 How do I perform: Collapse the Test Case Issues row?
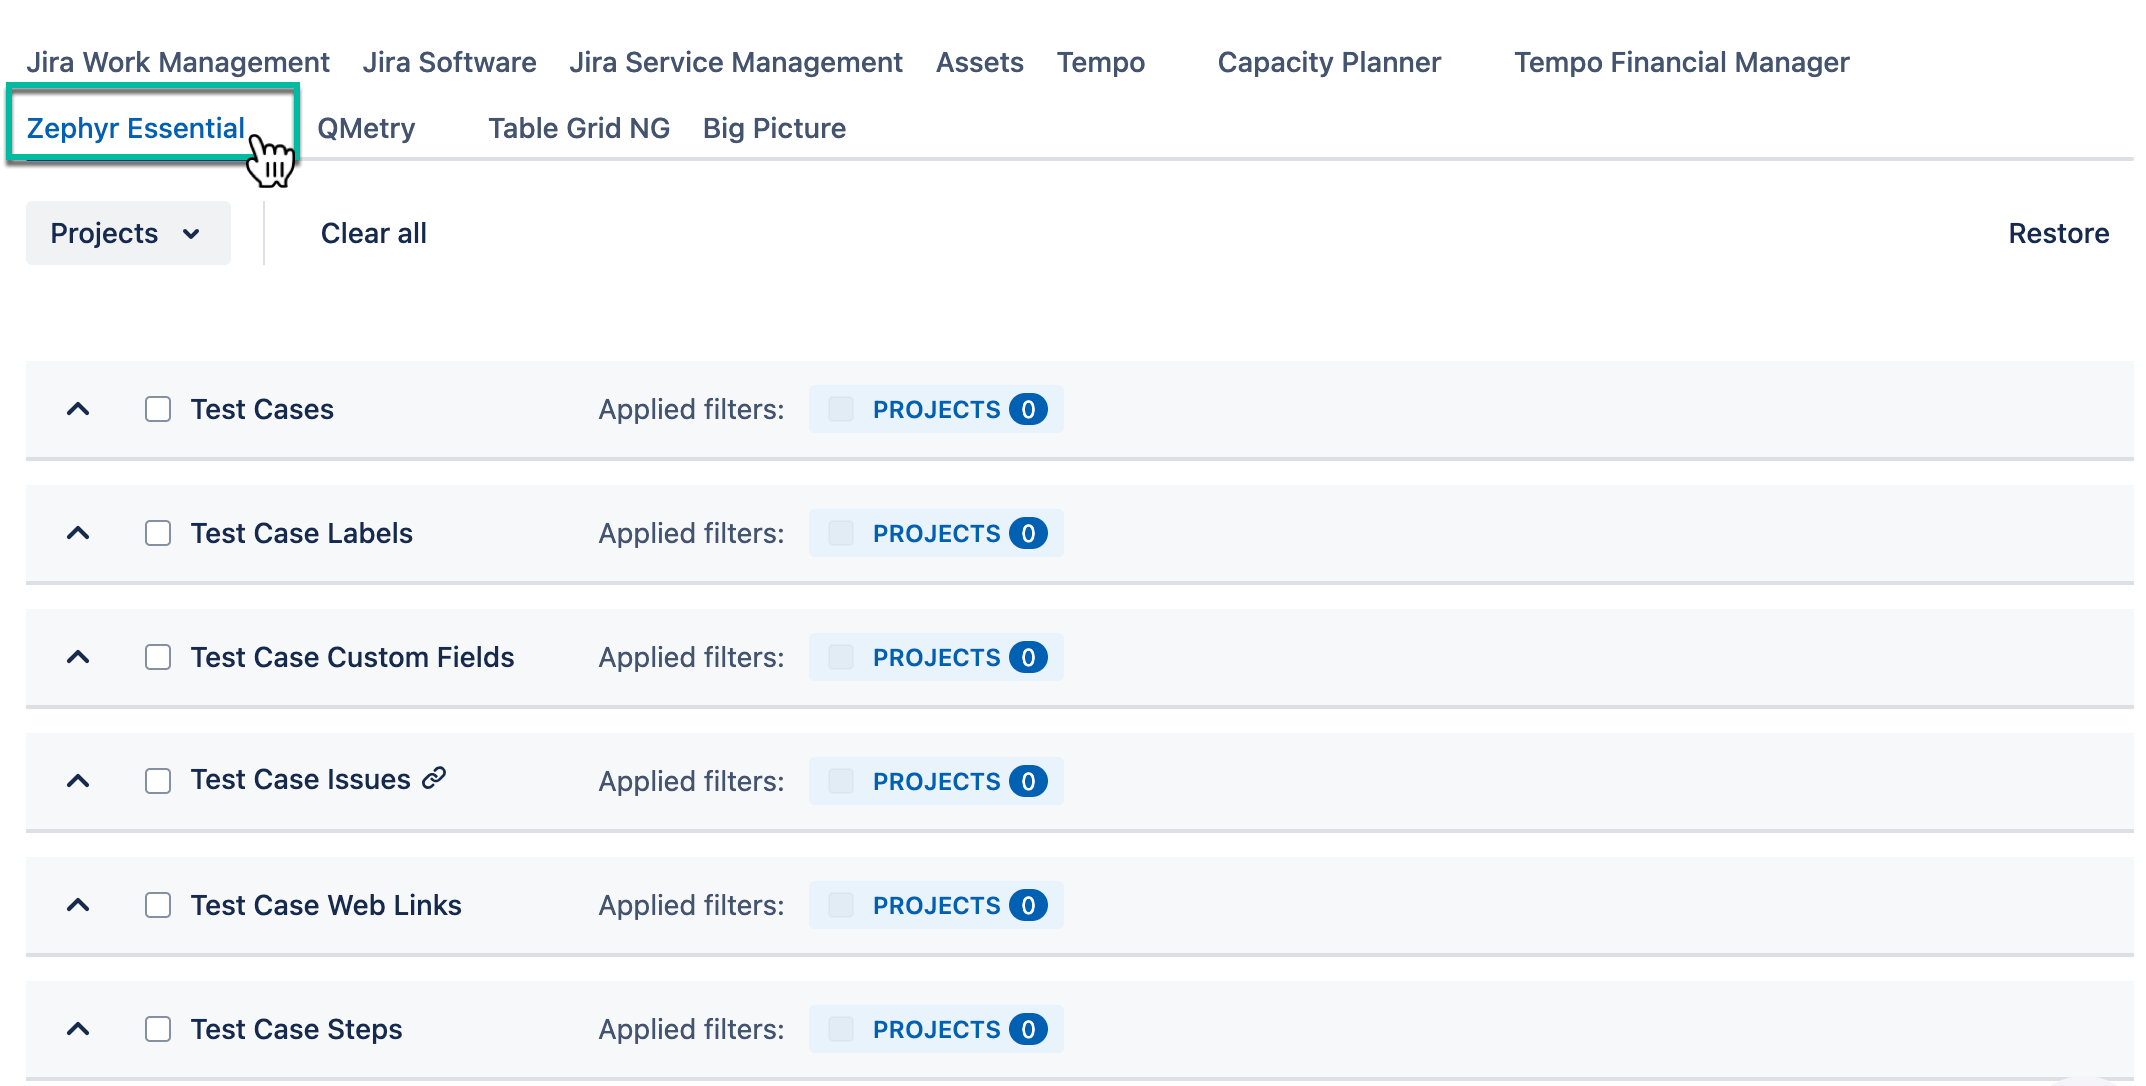point(78,781)
